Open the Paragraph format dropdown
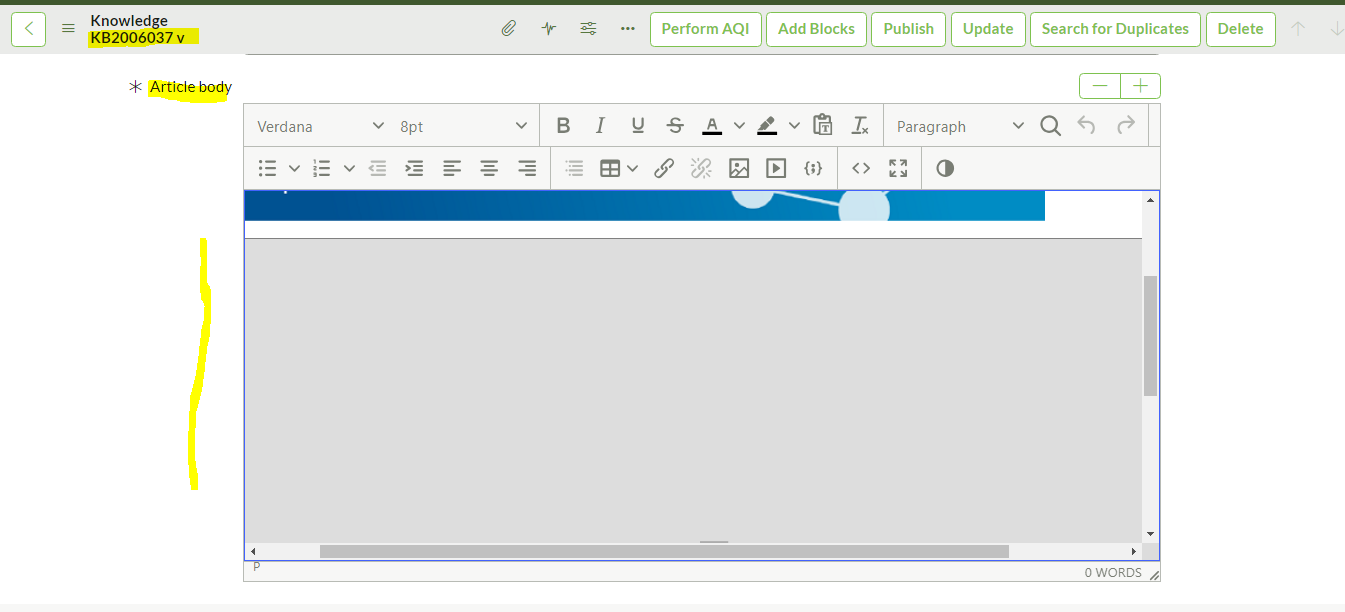This screenshot has width=1345, height=612. [960, 126]
